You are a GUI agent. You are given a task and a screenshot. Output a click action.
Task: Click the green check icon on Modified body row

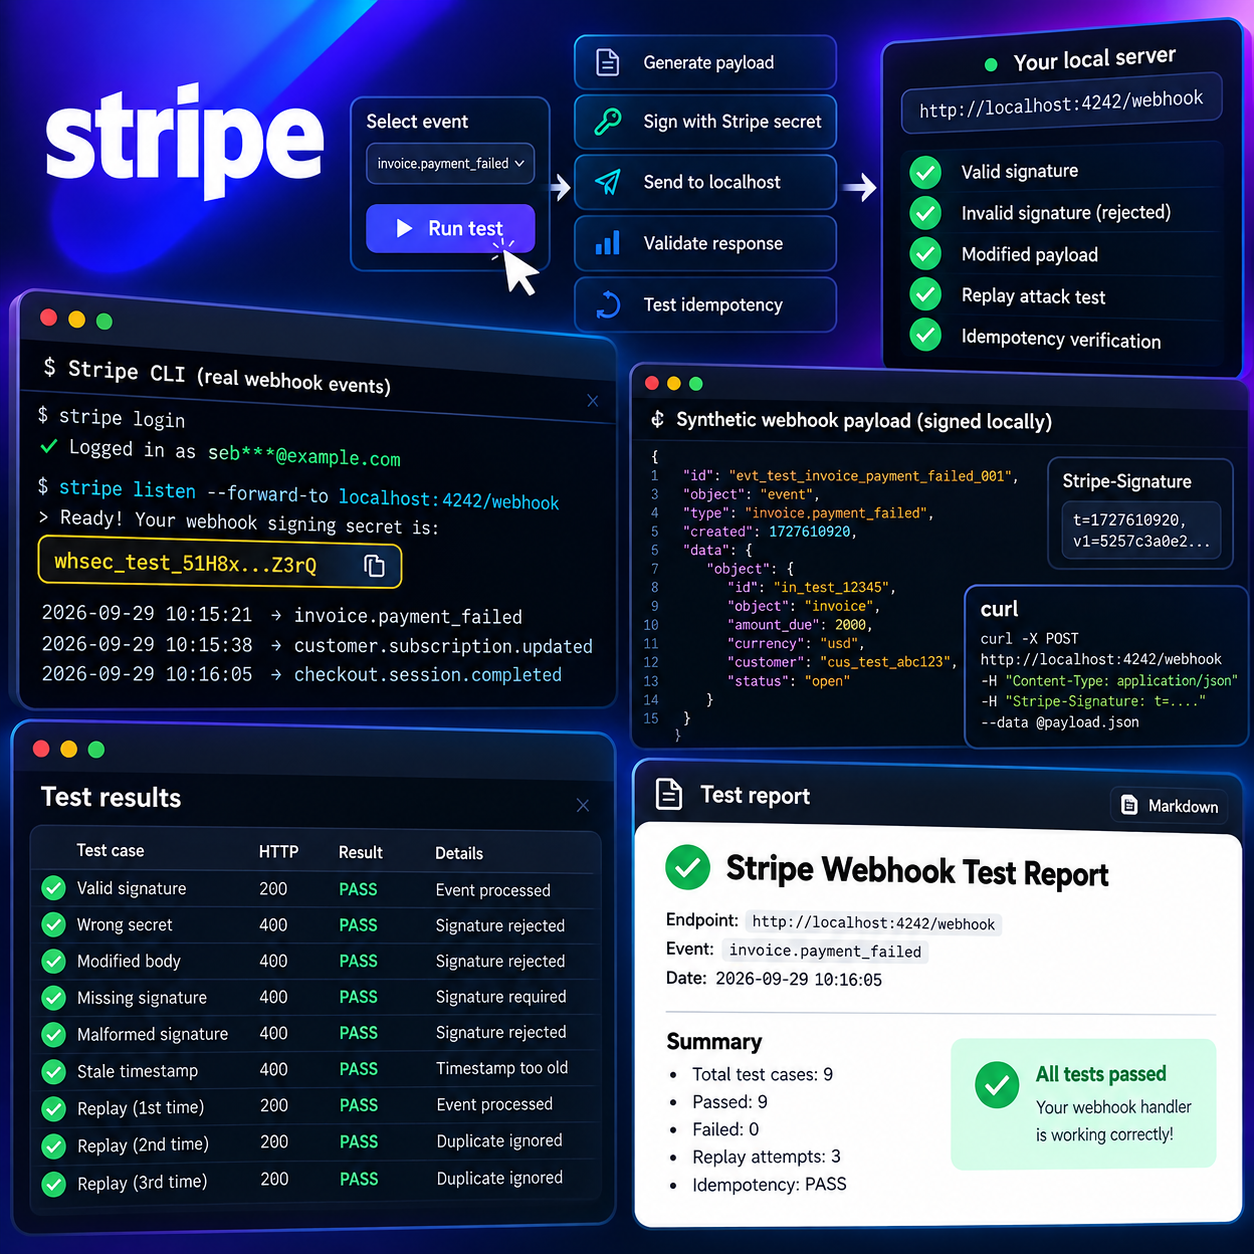(x=54, y=961)
